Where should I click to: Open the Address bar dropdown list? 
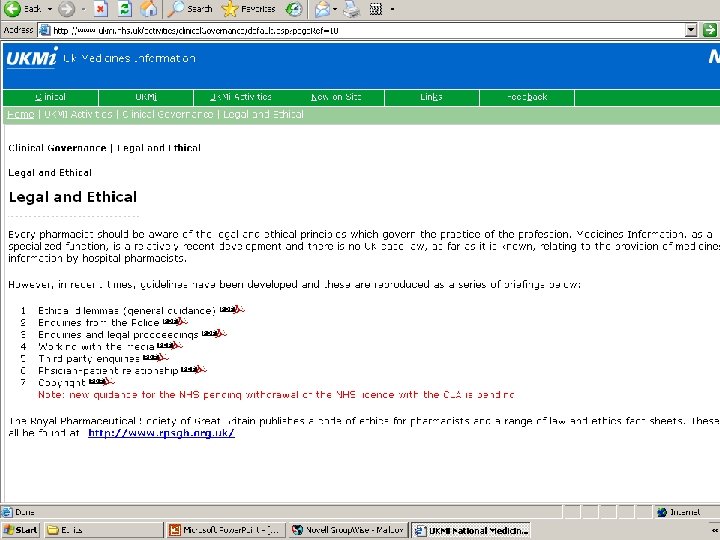[691, 30]
